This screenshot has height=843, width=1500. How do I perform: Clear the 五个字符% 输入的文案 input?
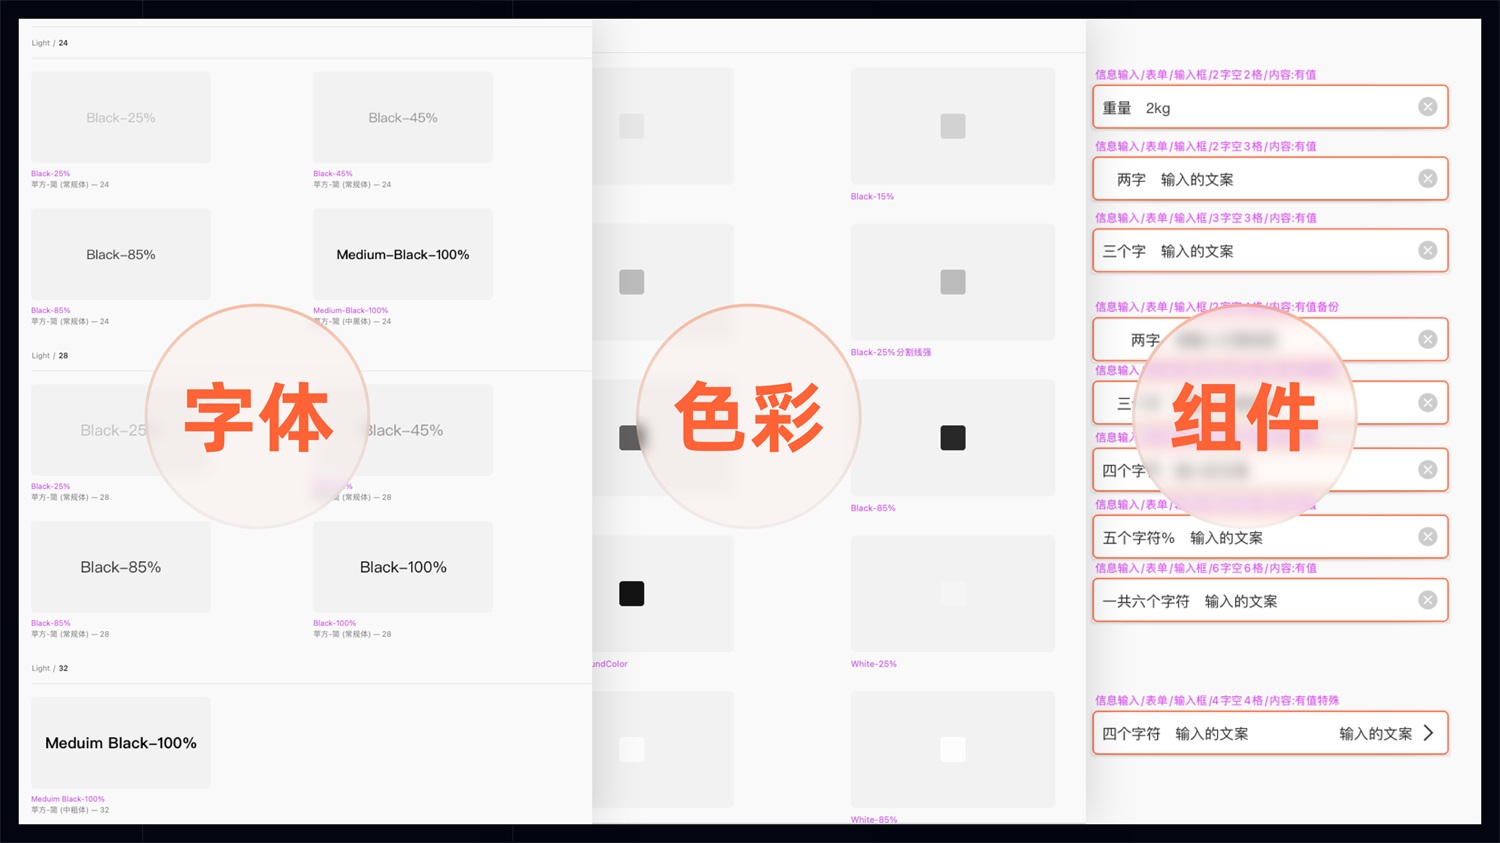point(1427,537)
